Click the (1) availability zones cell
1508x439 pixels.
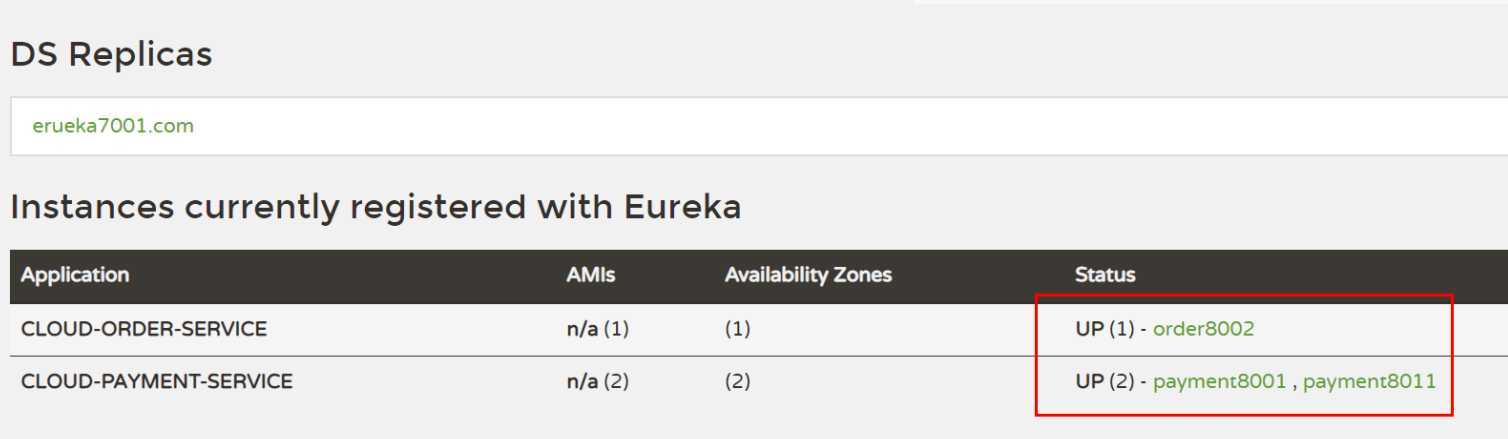[x=737, y=329]
